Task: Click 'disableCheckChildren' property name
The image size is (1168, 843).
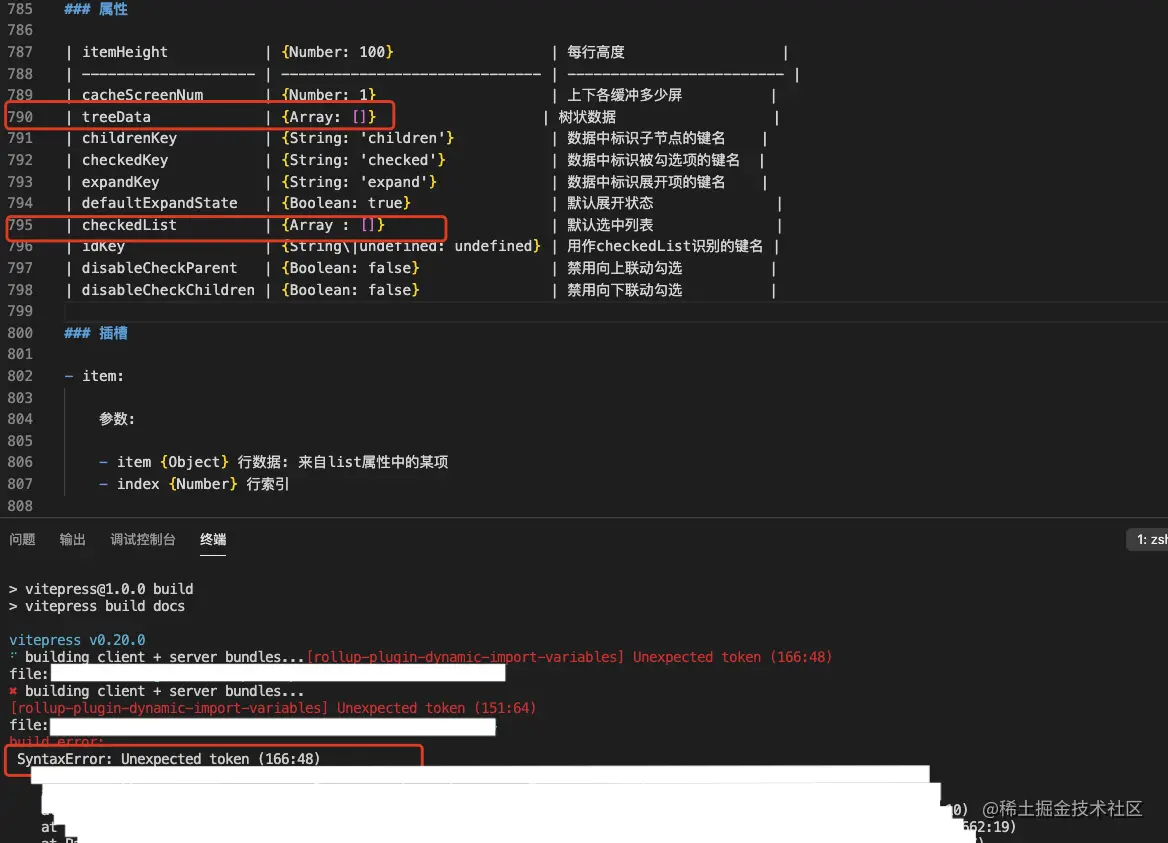Action: click(x=168, y=290)
